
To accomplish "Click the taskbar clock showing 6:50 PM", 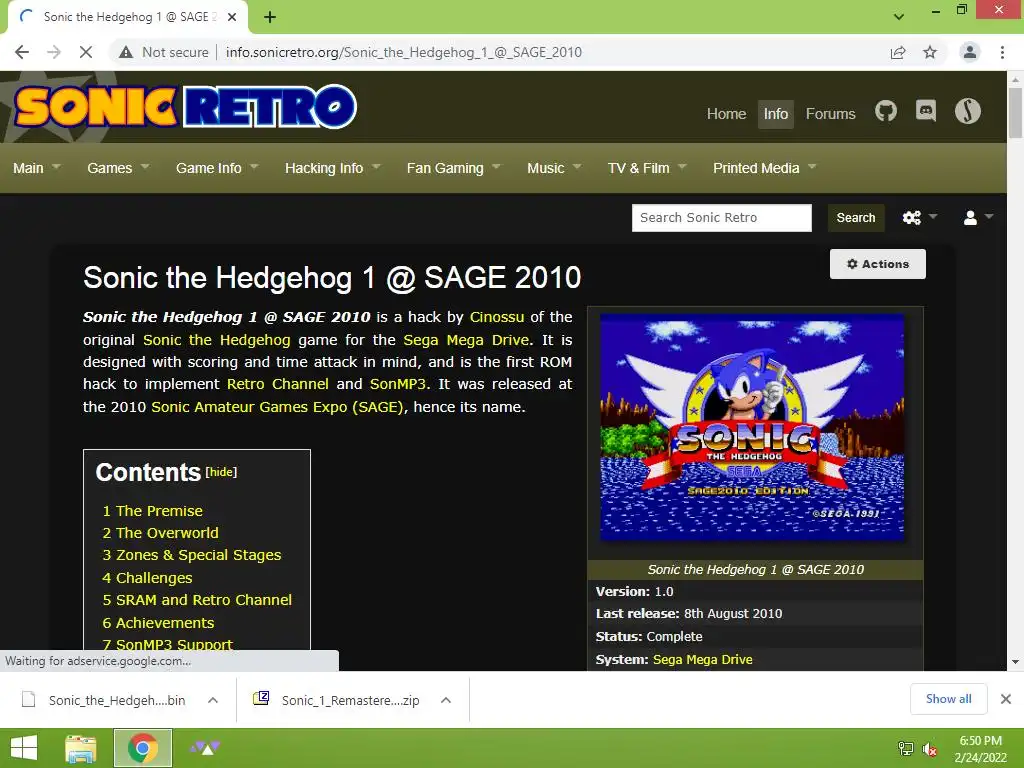I will point(980,749).
